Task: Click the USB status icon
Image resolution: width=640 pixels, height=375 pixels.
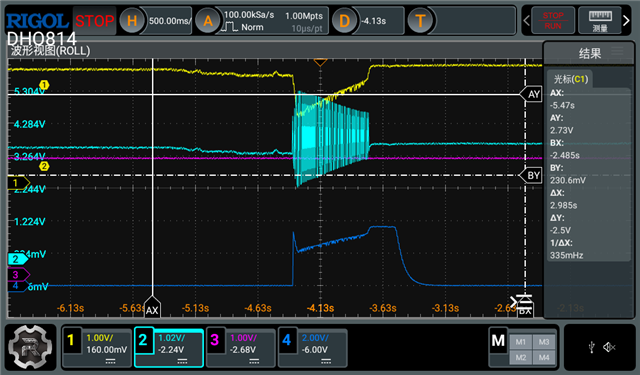Action: 592,347
